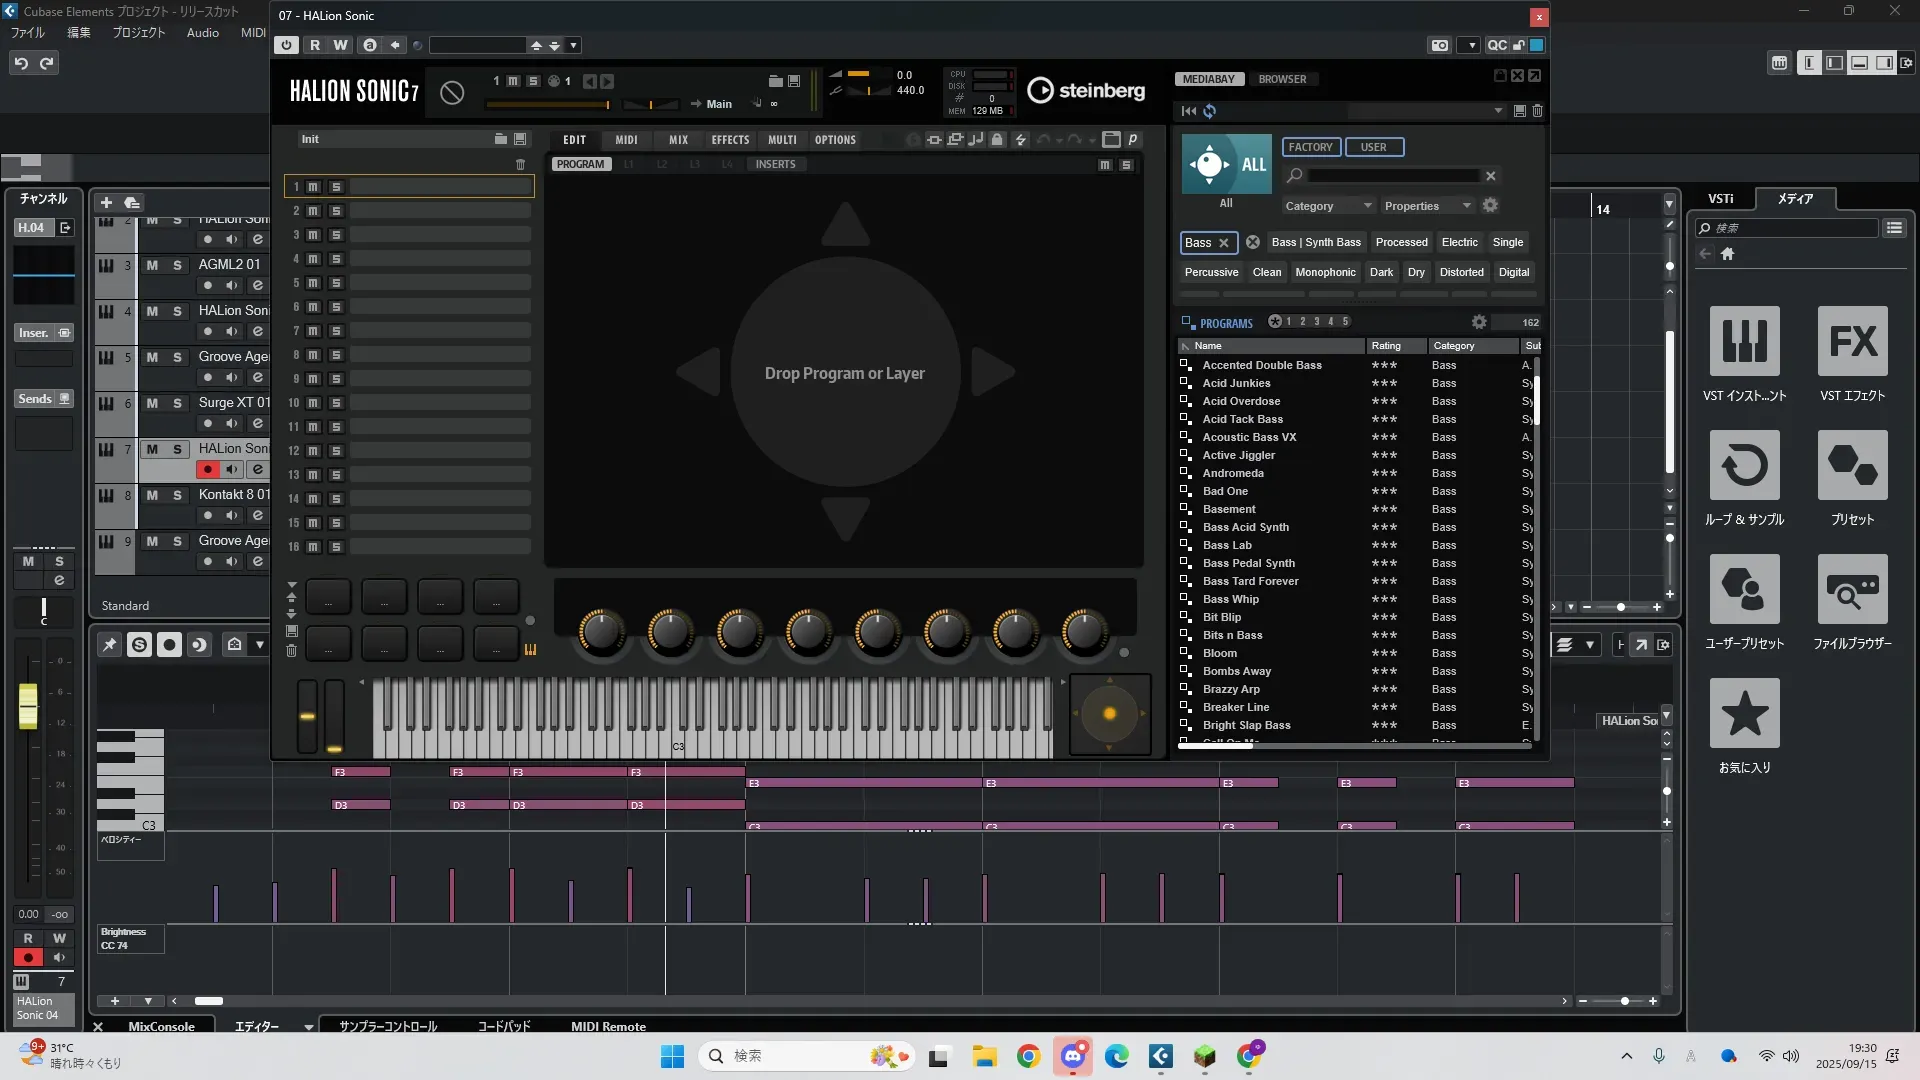Screen dimensions: 1920x1080
Task: Open the VST Effects tile
Action: (x=1852, y=343)
